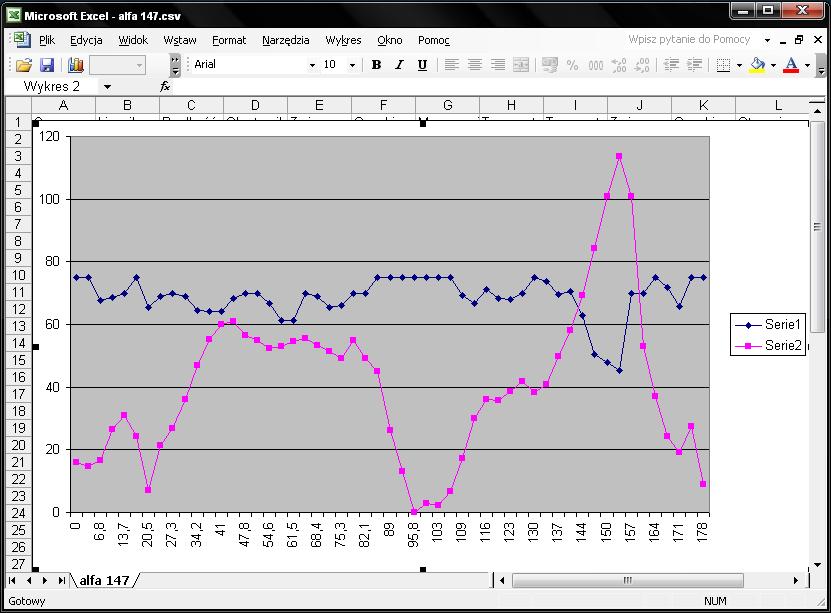Screen dimensions: 831x613
Task: Click the Wpisz pytanie do Pomocy help box
Action: pyautogui.click(x=689, y=39)
